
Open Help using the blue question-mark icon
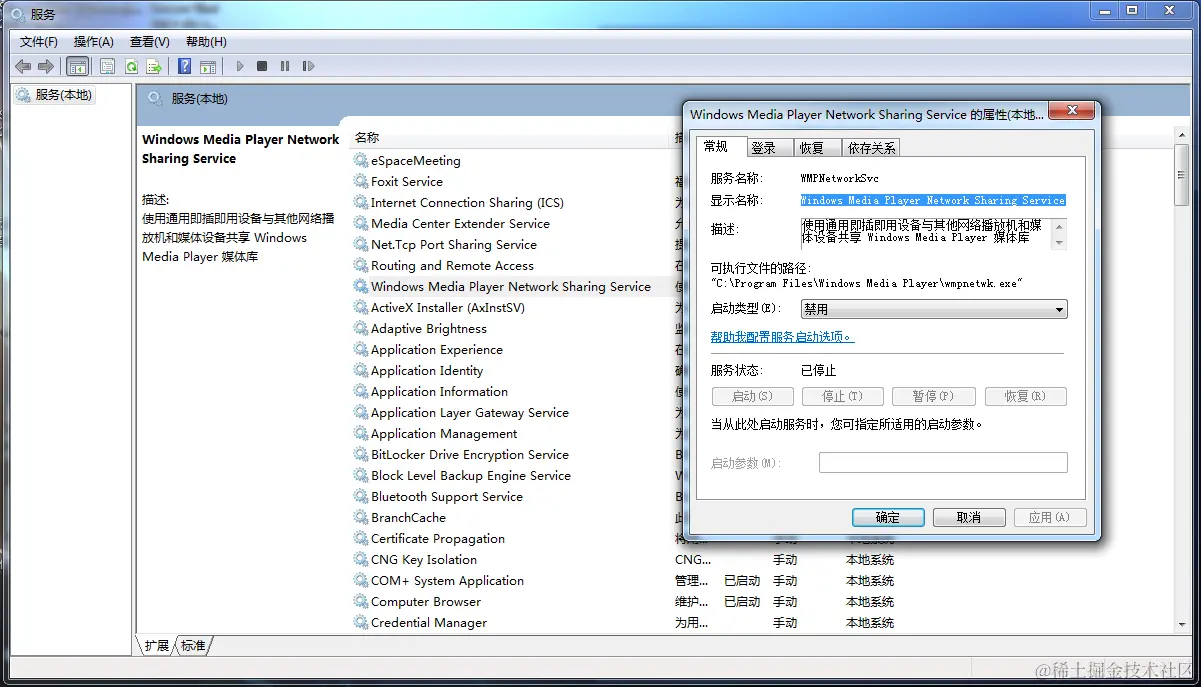pos(184,66)
